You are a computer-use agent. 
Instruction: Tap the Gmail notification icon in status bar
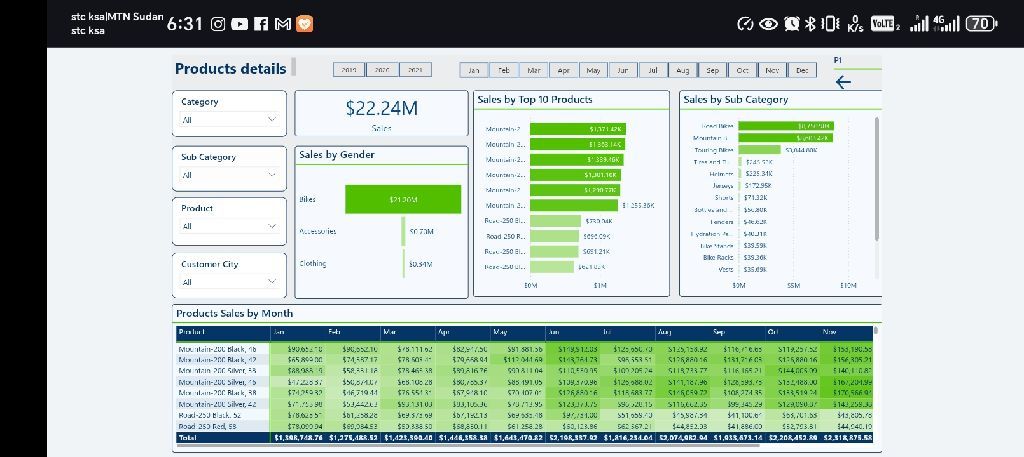tap(282, 24)
